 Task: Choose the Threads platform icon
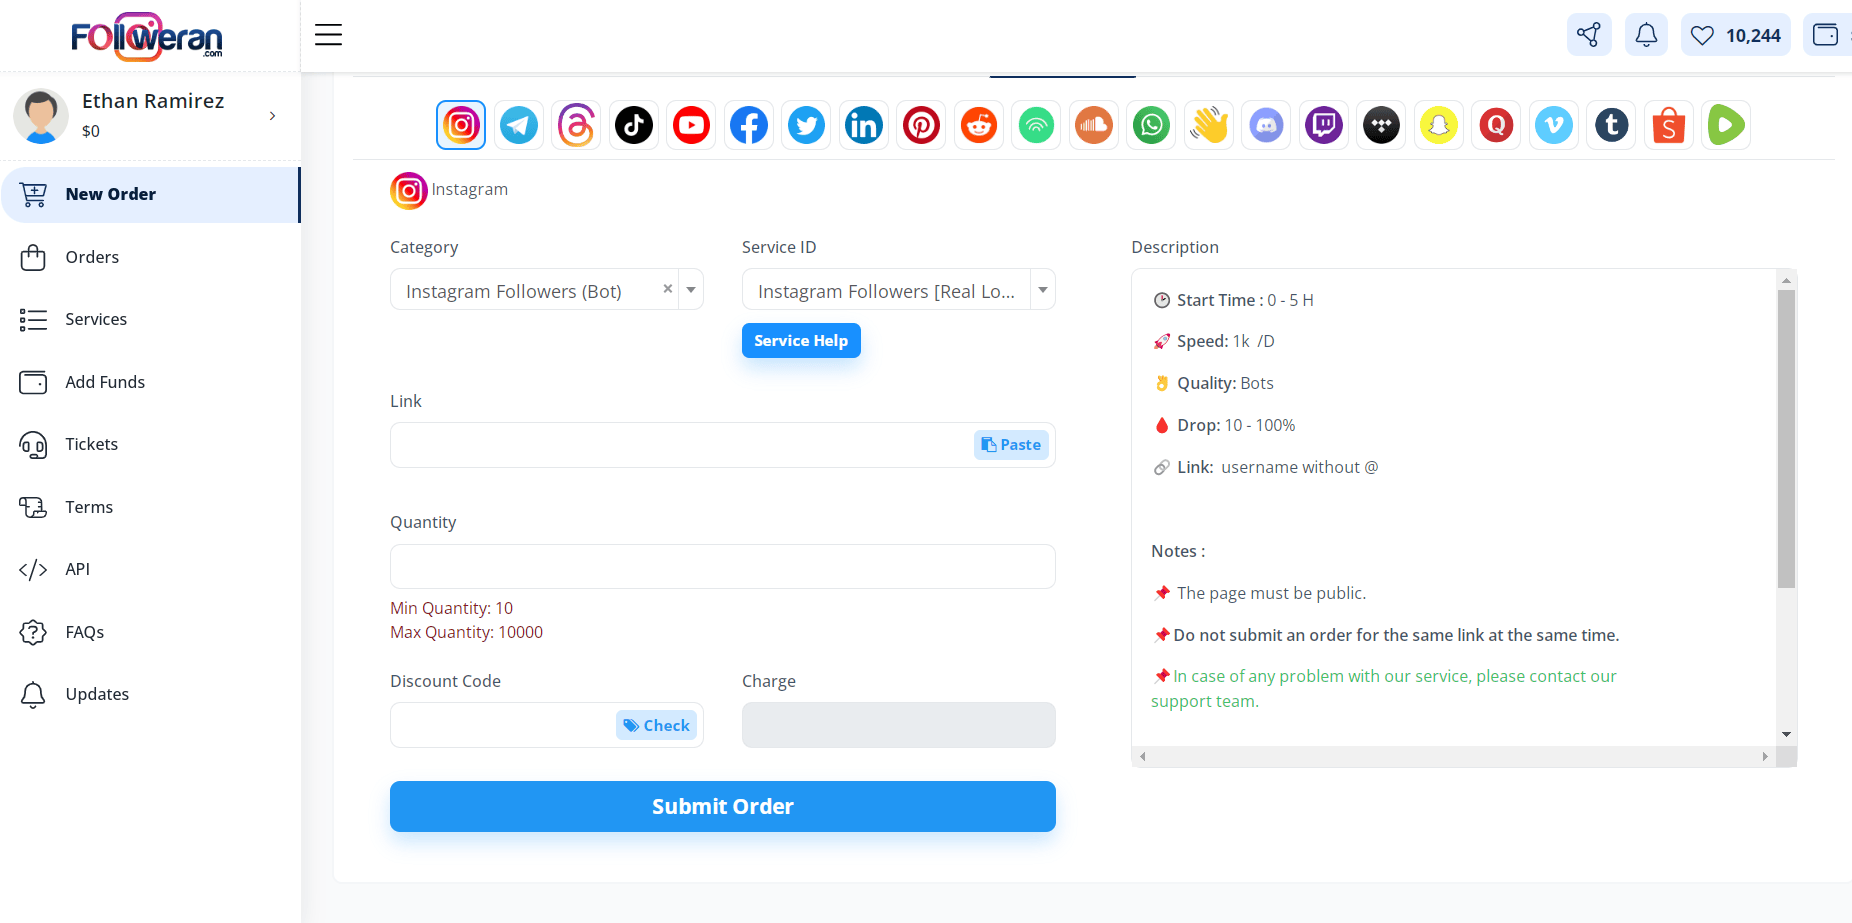click(576, 125)
